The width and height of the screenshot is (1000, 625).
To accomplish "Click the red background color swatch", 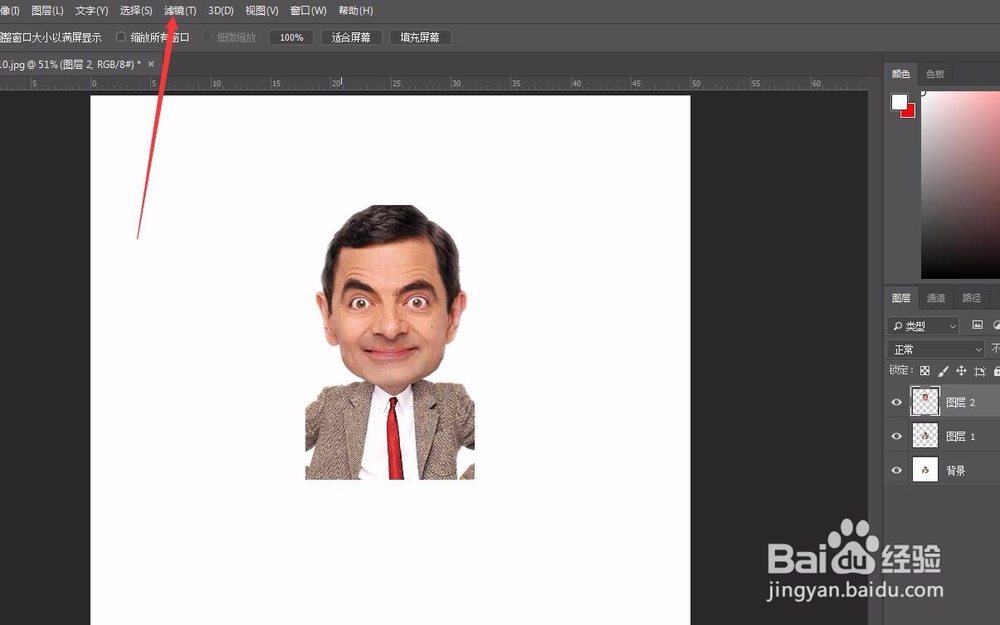I will [909, 112].
